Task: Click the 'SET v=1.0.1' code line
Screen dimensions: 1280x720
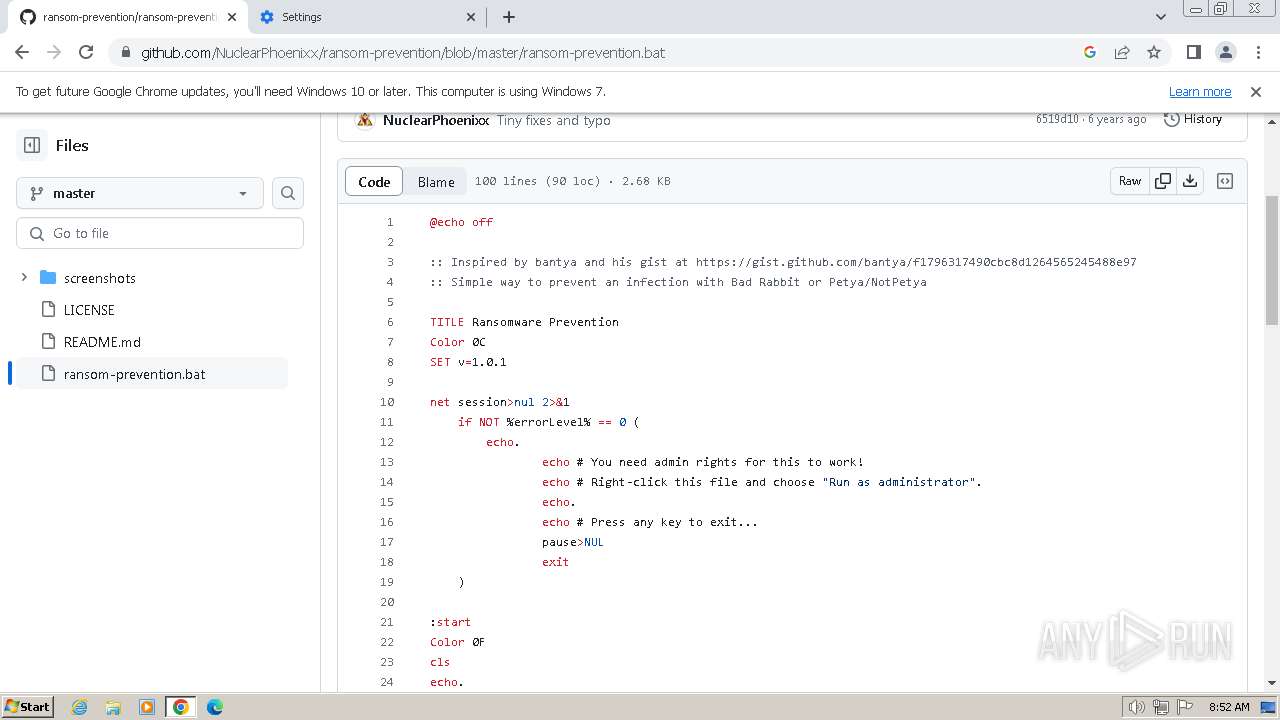Action: (x=468, y=362)
